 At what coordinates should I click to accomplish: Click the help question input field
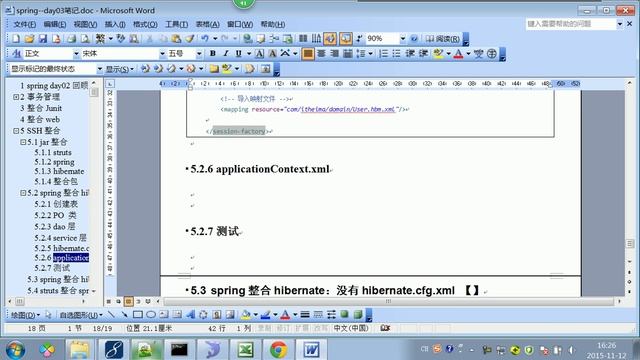click(x=570, y=24)
